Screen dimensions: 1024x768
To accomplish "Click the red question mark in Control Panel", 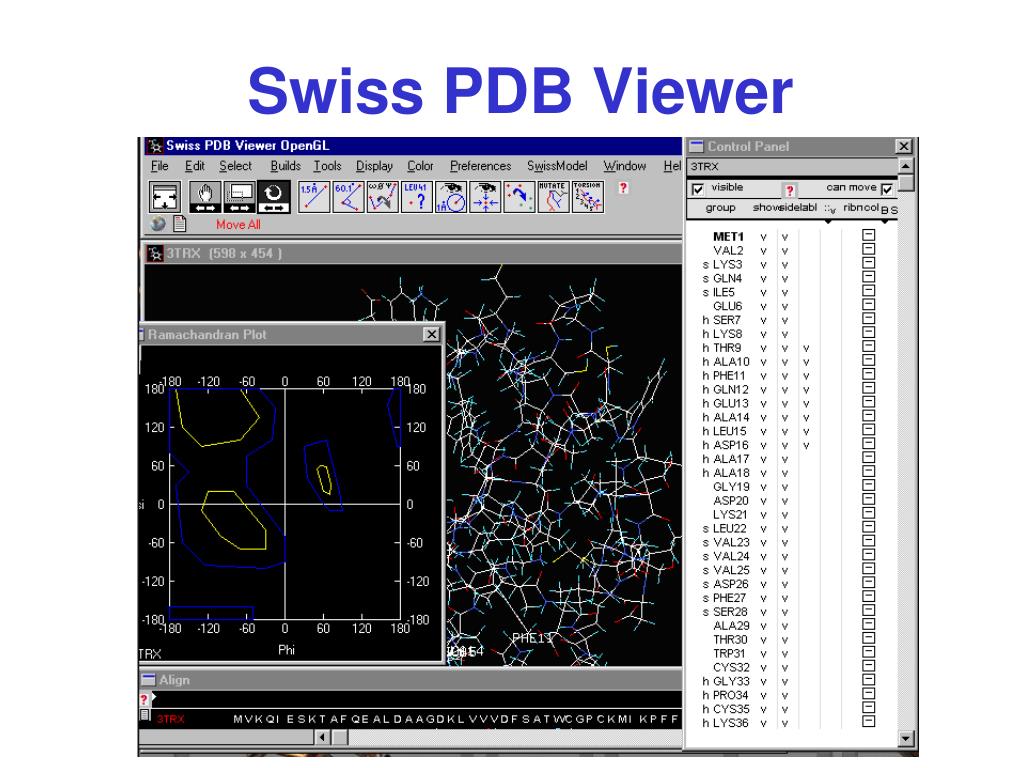I will coord(790,190).
